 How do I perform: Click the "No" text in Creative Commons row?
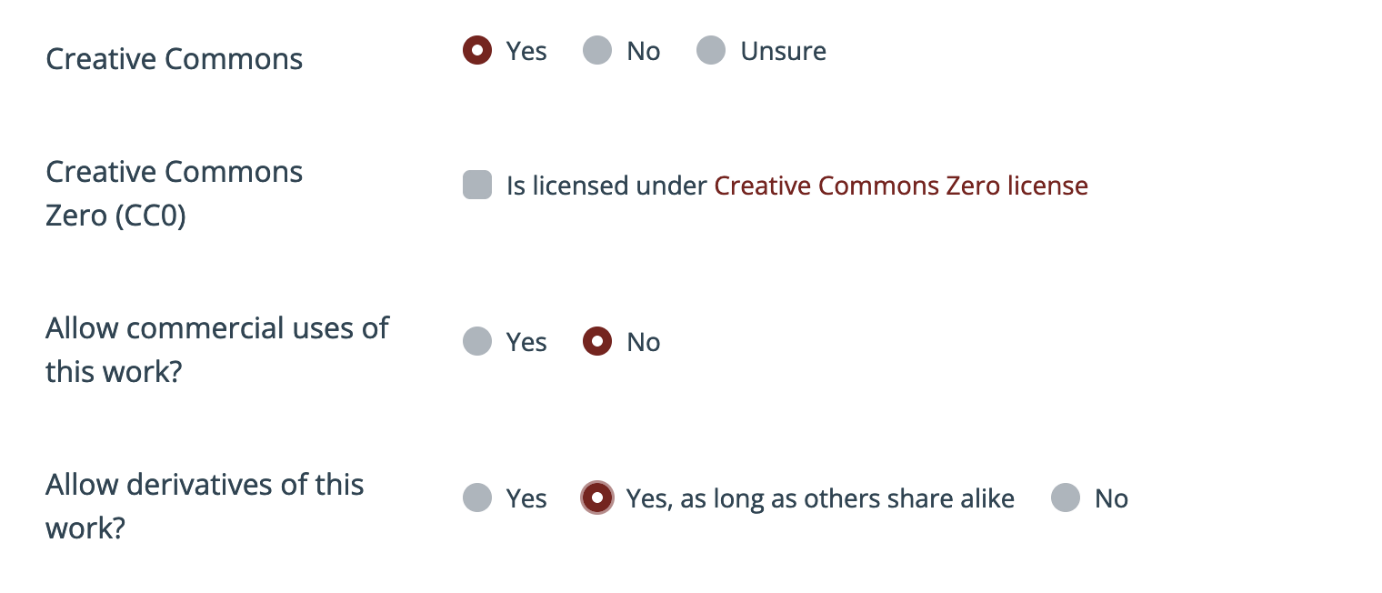[x=643, y=51]
